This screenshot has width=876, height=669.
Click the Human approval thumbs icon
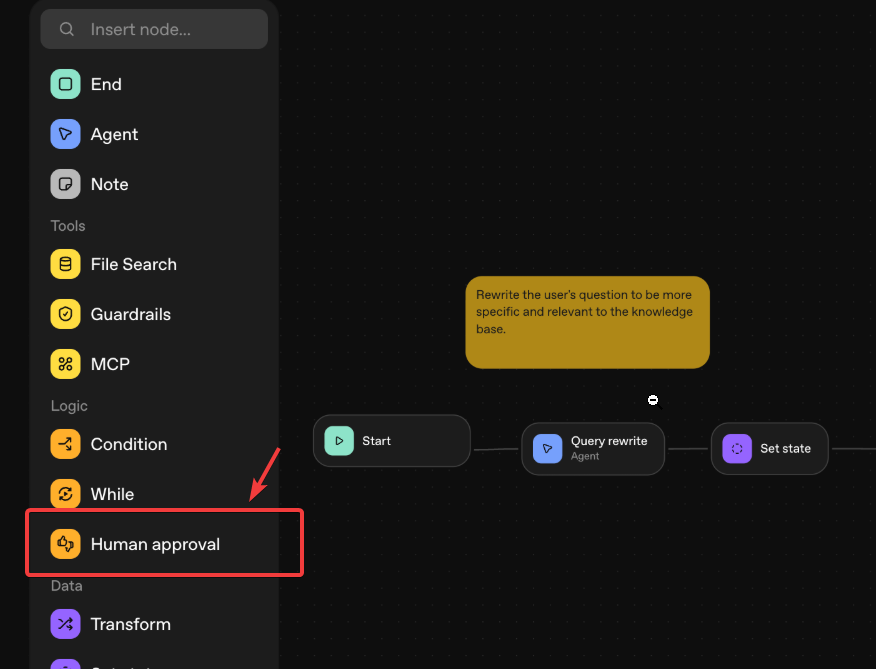(x=65, y=544)
